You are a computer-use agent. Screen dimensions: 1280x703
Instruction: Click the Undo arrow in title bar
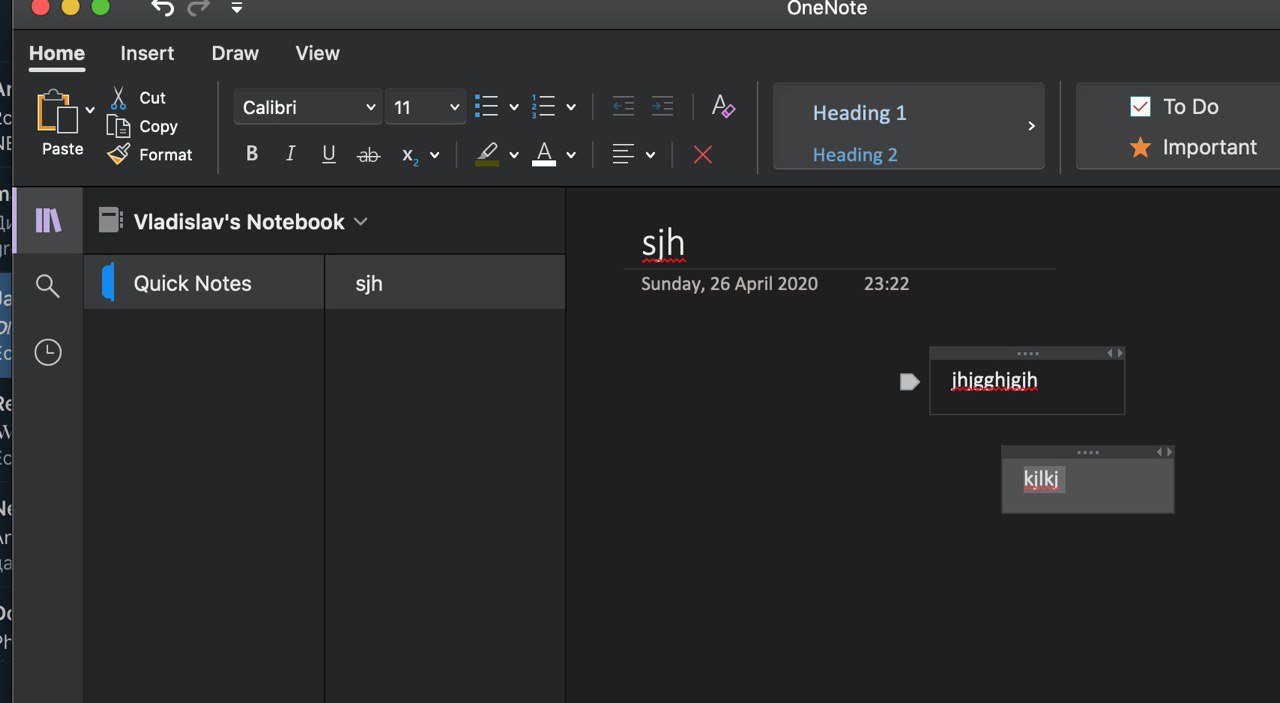[162, 8]
